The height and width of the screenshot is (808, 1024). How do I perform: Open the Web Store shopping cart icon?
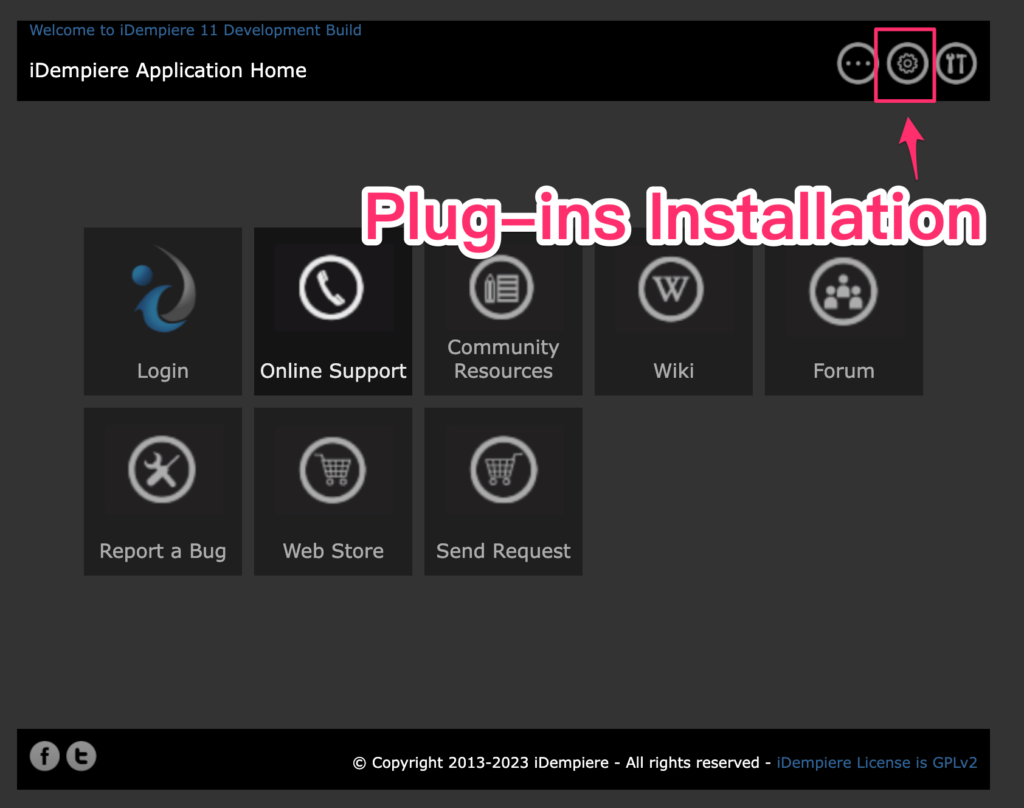tap(332, 469)
